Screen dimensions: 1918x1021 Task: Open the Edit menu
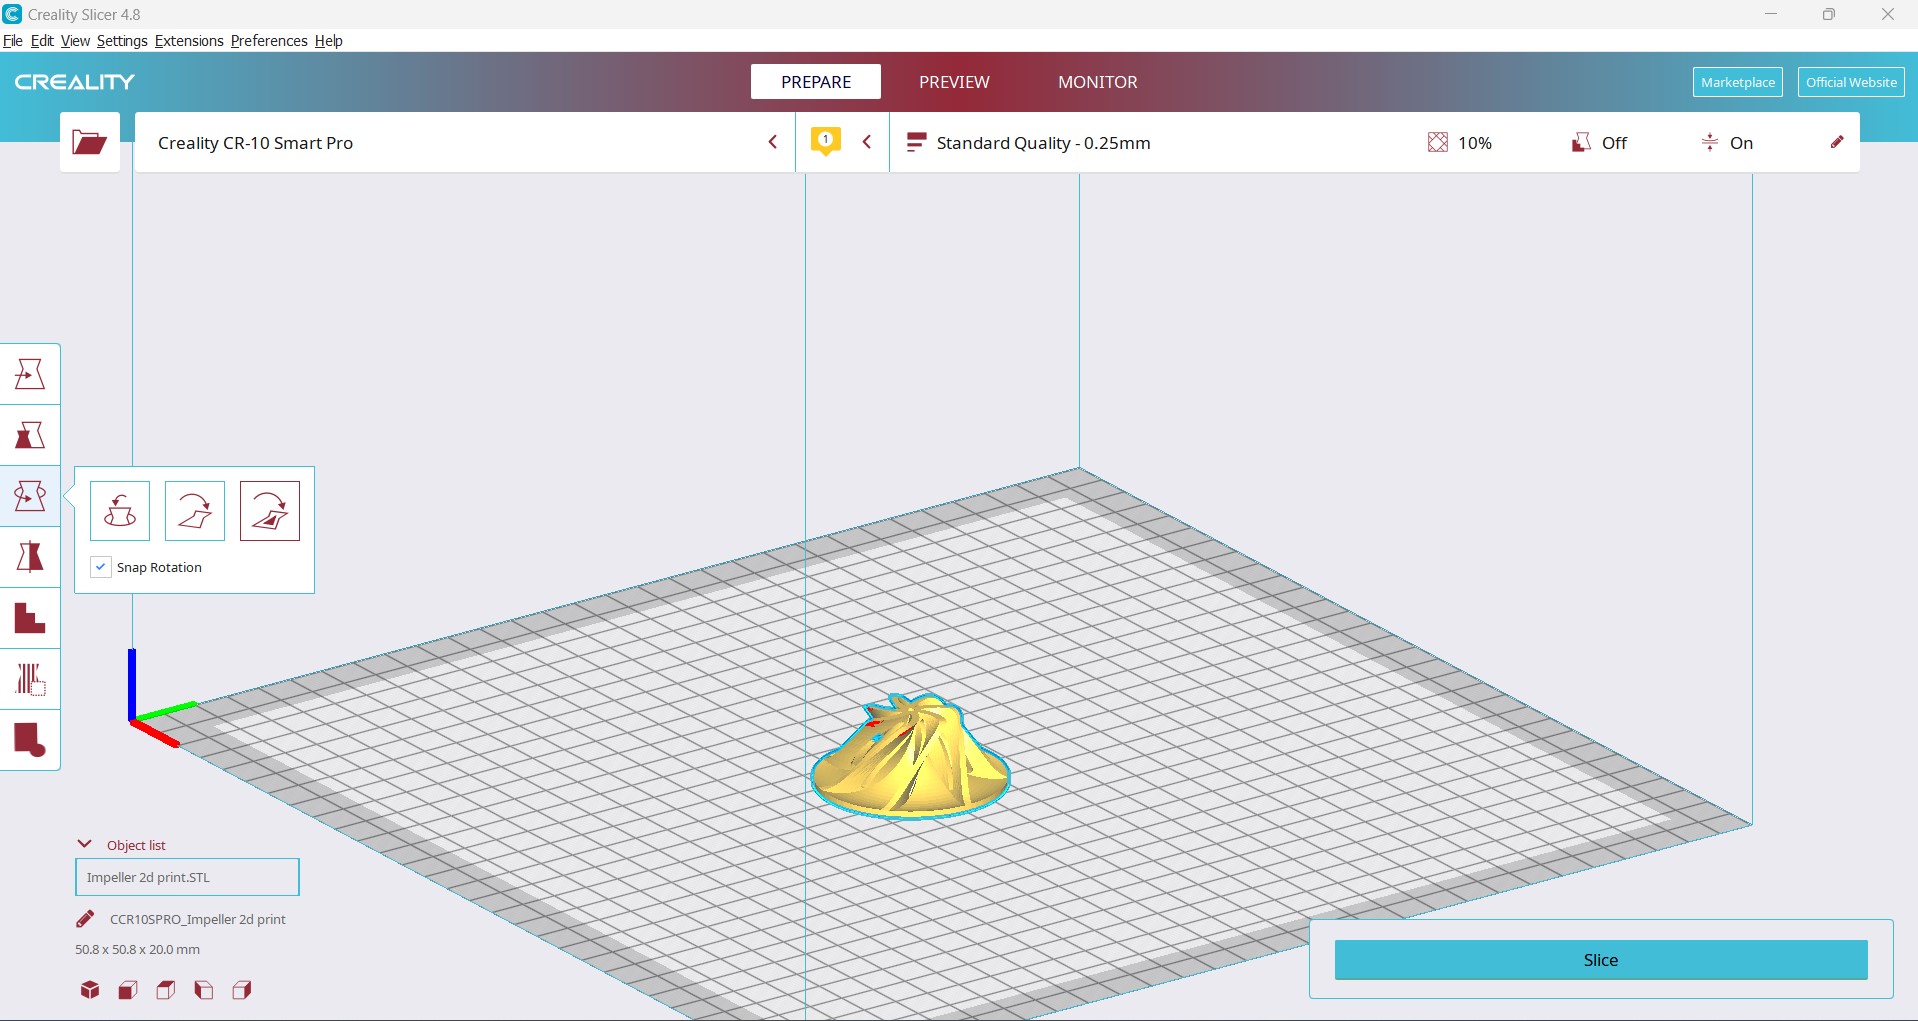(42, 41)
